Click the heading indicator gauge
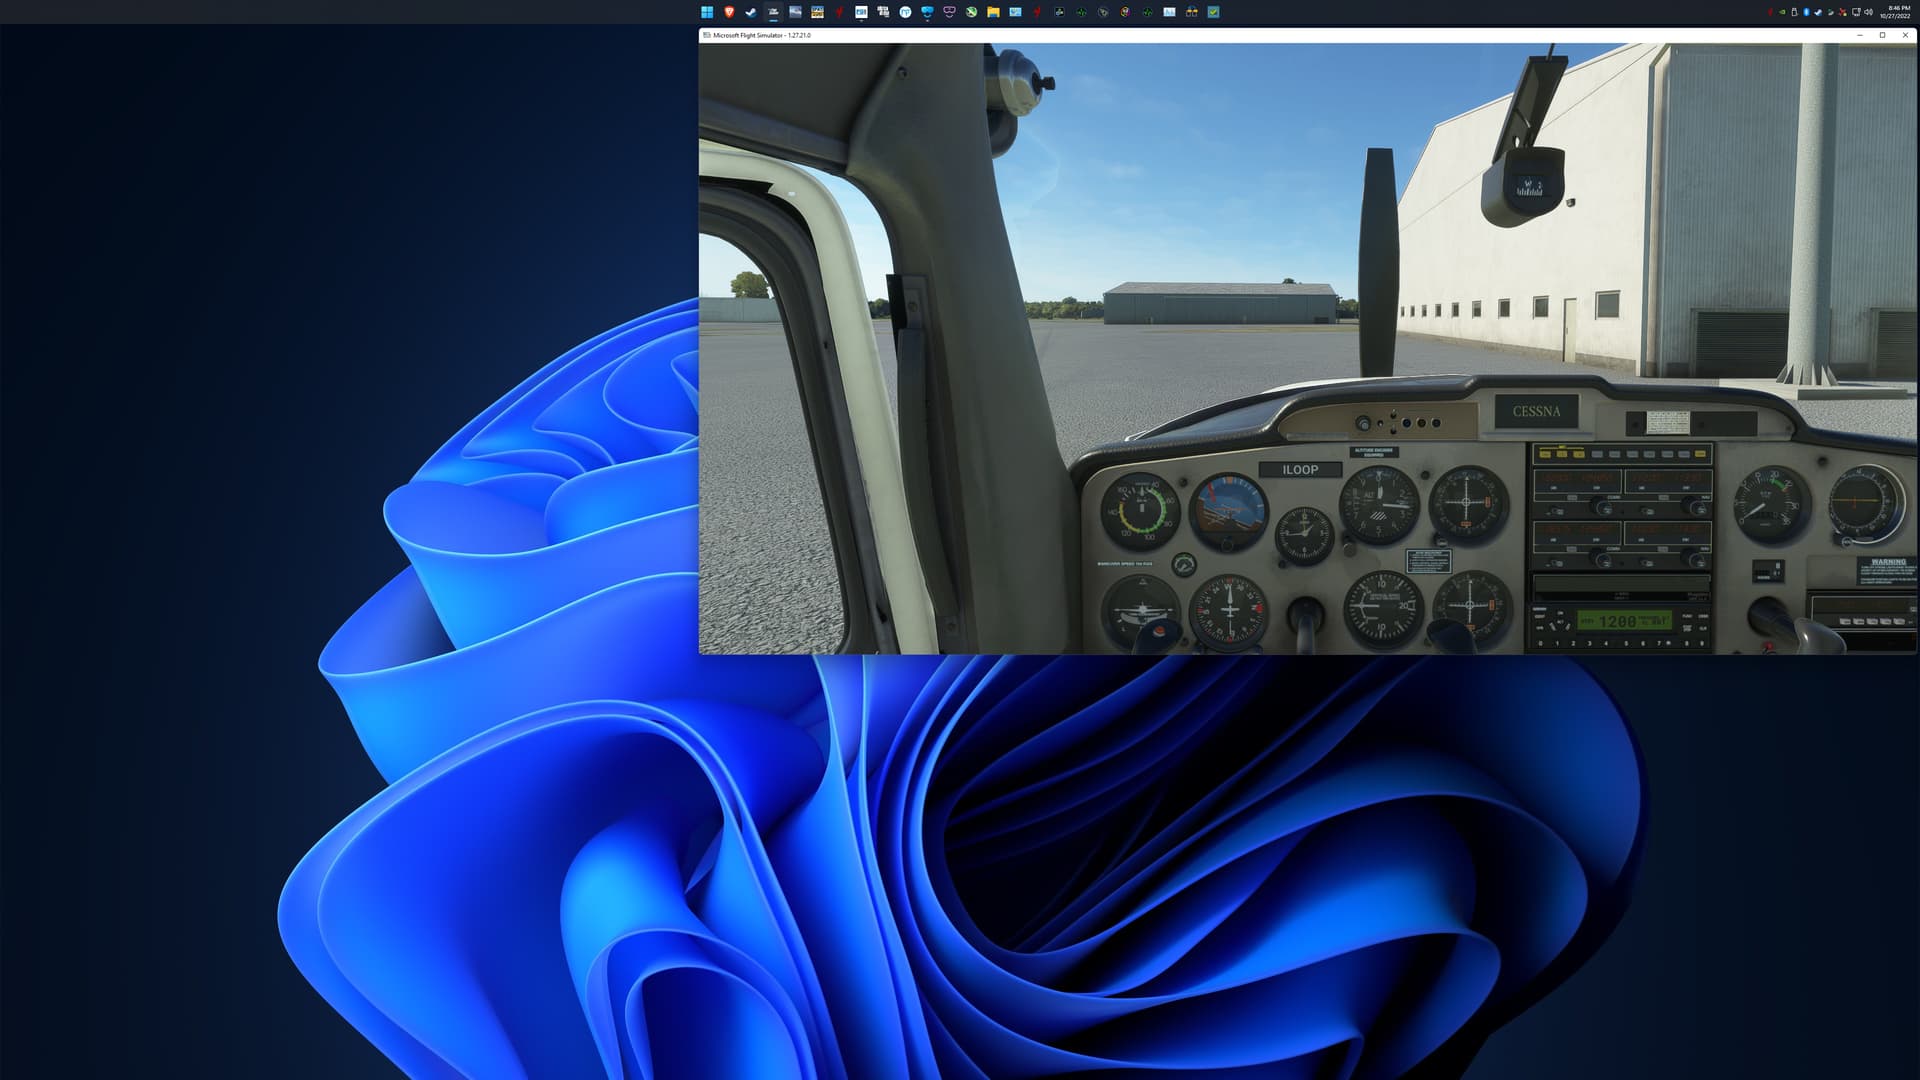The width and height of the screenshot is (1920, 1080). [x=1229, y=609]
